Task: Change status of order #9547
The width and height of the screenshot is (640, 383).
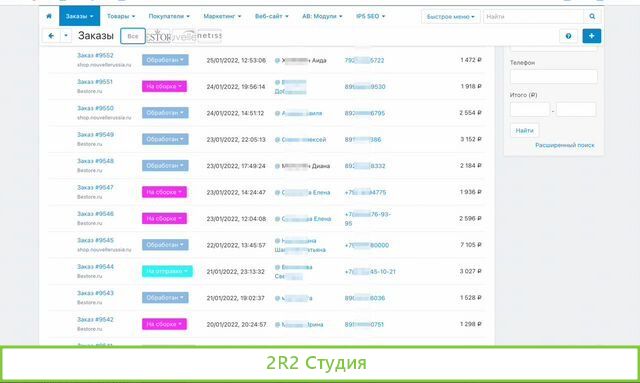Action: coord(164,192)
